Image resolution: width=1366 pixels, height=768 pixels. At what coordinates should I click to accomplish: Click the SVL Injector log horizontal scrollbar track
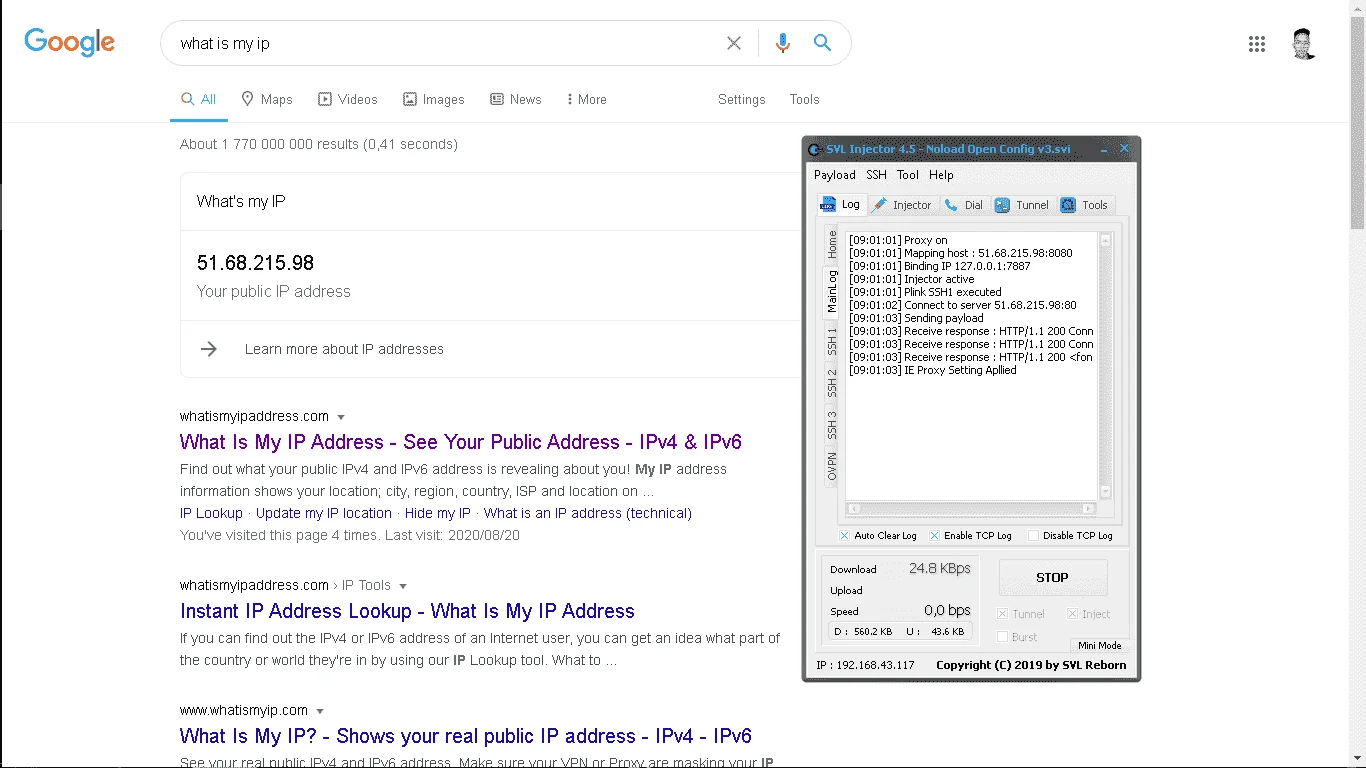coord(972,508)
